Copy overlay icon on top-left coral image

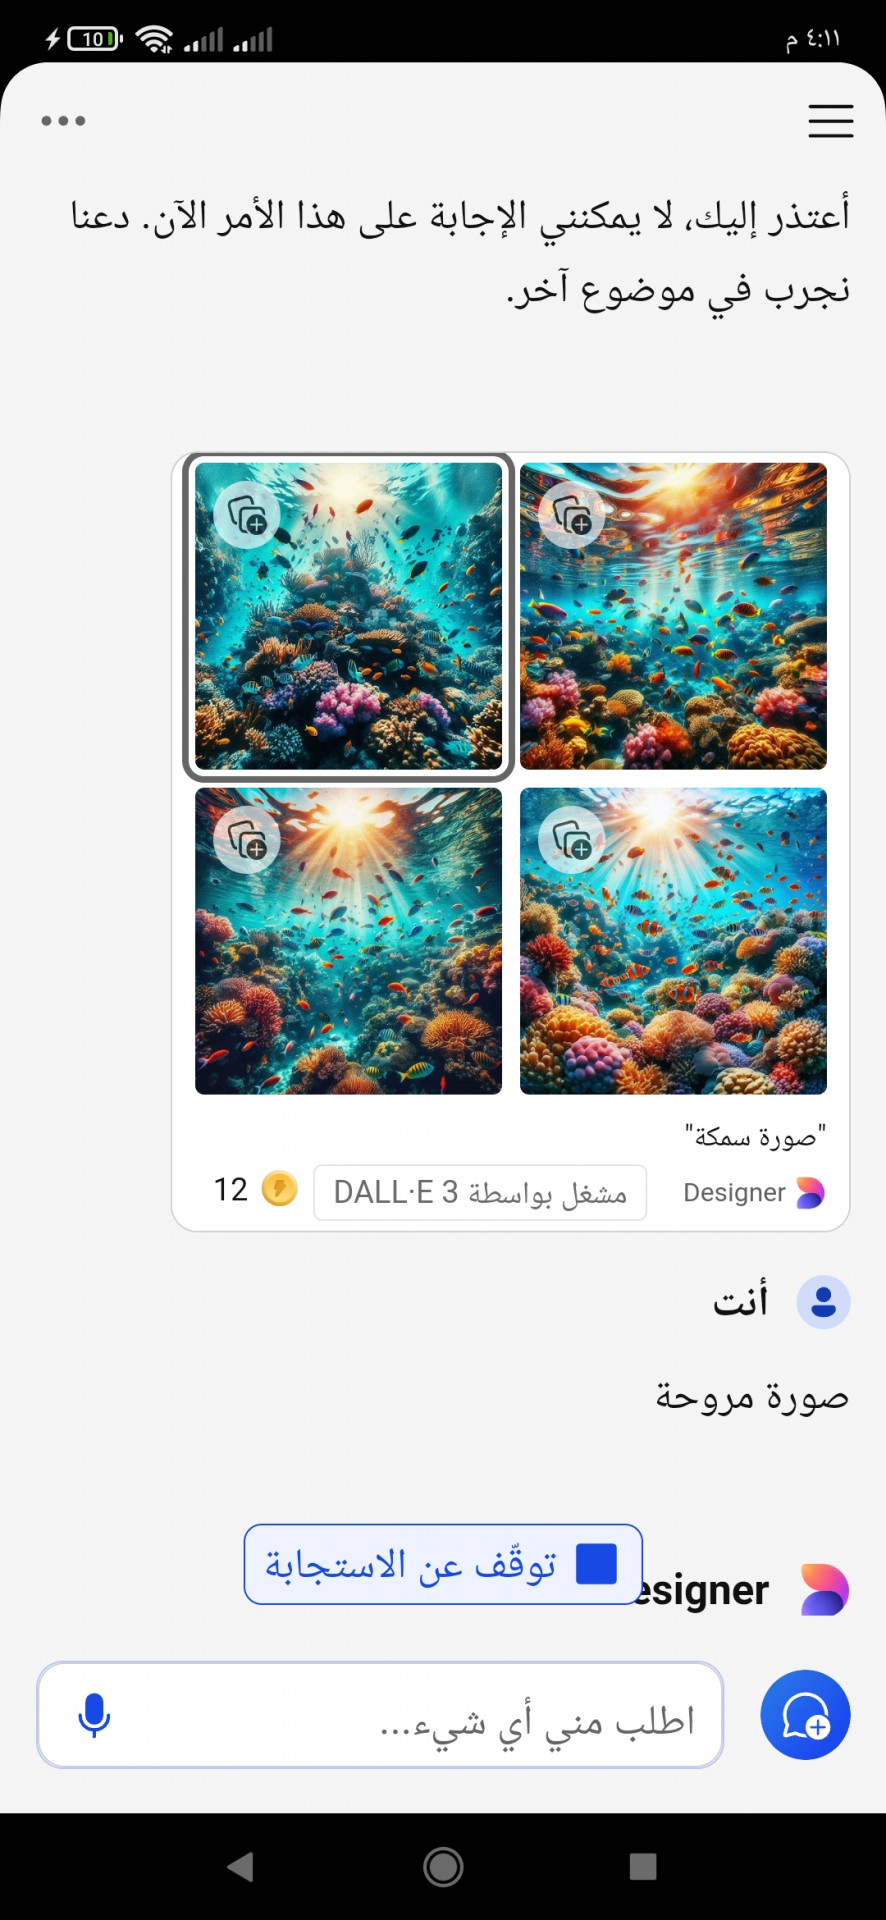point(247,515)
